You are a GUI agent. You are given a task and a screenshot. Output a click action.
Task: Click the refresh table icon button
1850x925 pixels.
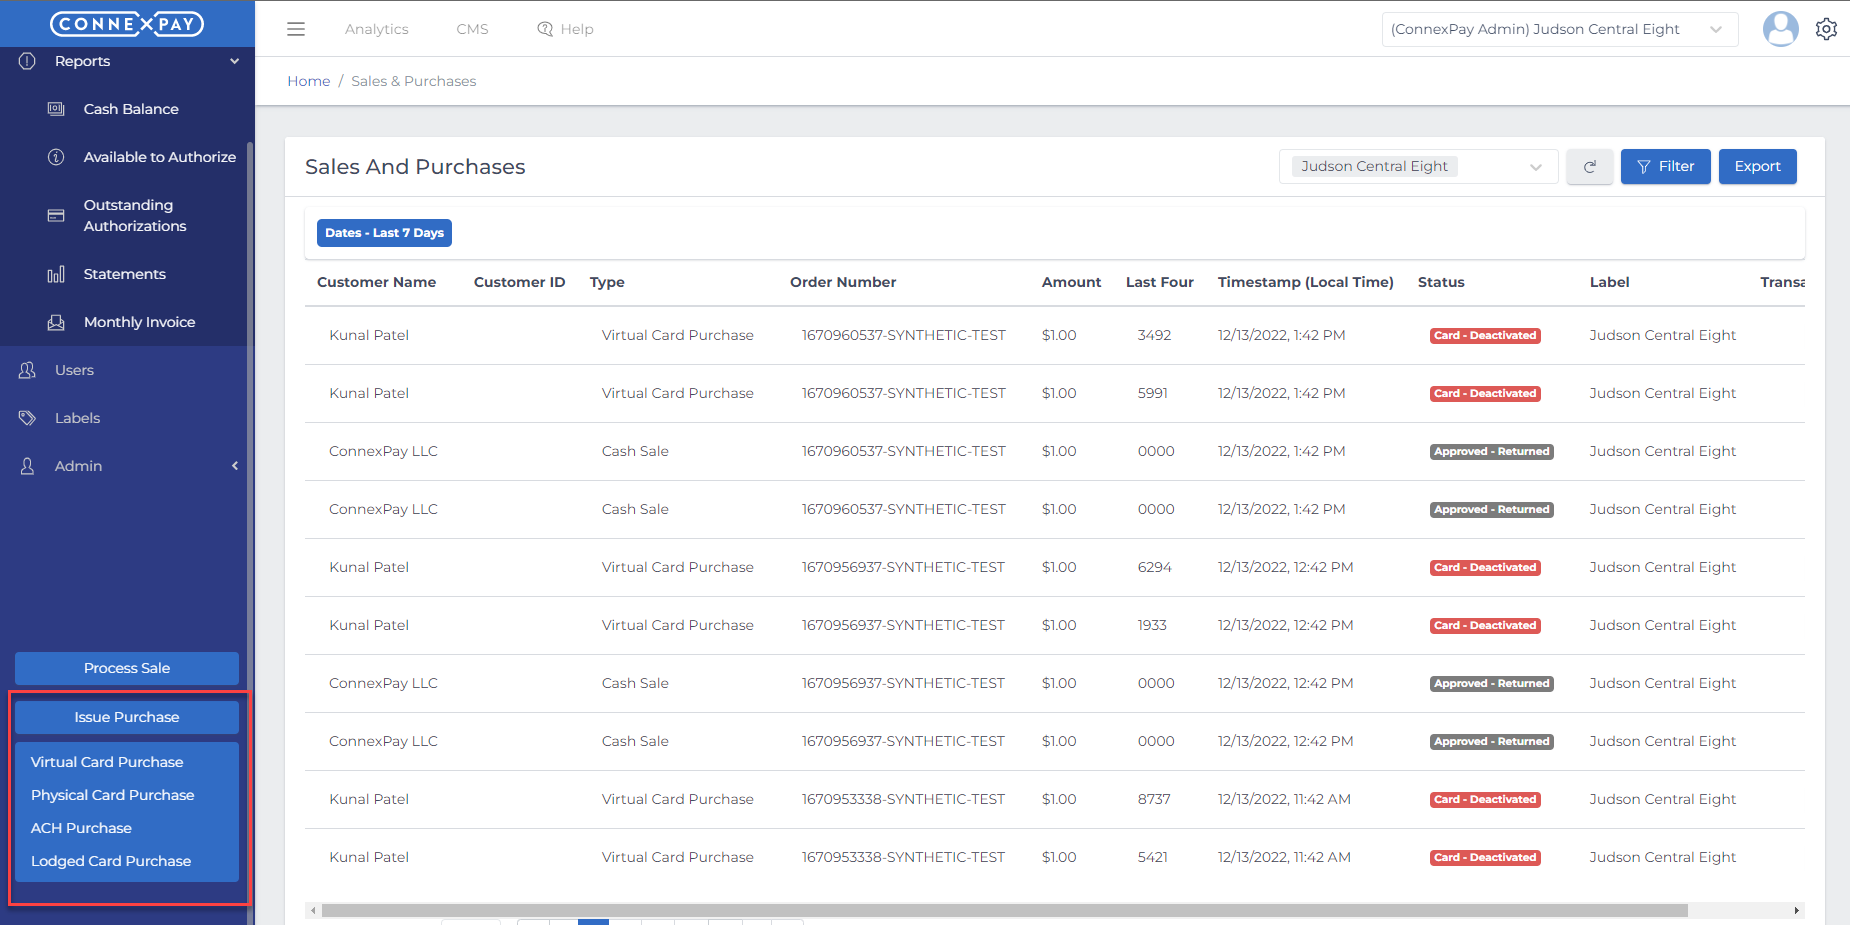point(1589,167)
